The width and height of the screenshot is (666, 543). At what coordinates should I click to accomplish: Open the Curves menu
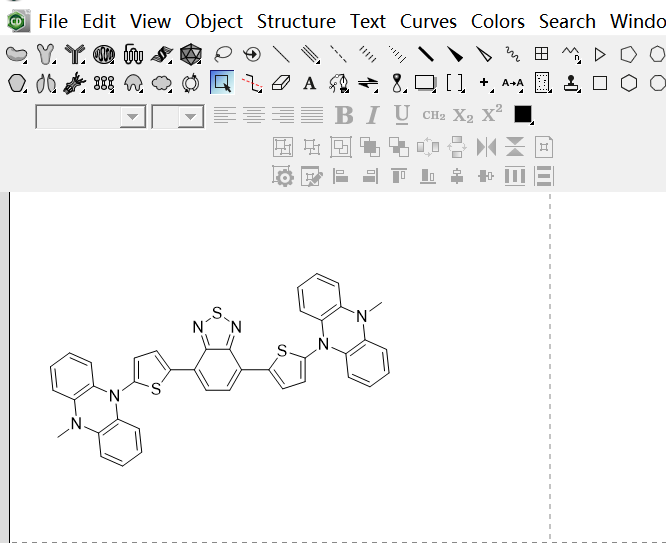pos(428,21)
